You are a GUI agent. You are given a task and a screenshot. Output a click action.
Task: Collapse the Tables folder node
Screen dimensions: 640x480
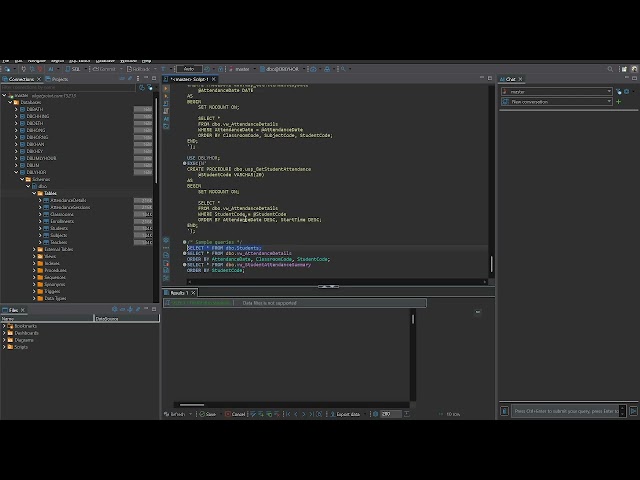tap(34, 193)
